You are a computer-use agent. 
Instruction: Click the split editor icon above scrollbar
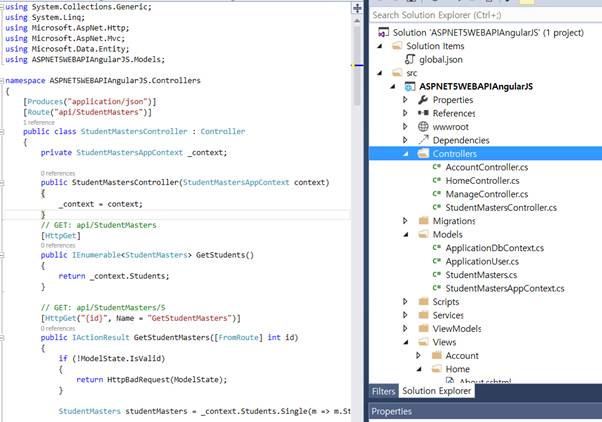pos(357,8)
